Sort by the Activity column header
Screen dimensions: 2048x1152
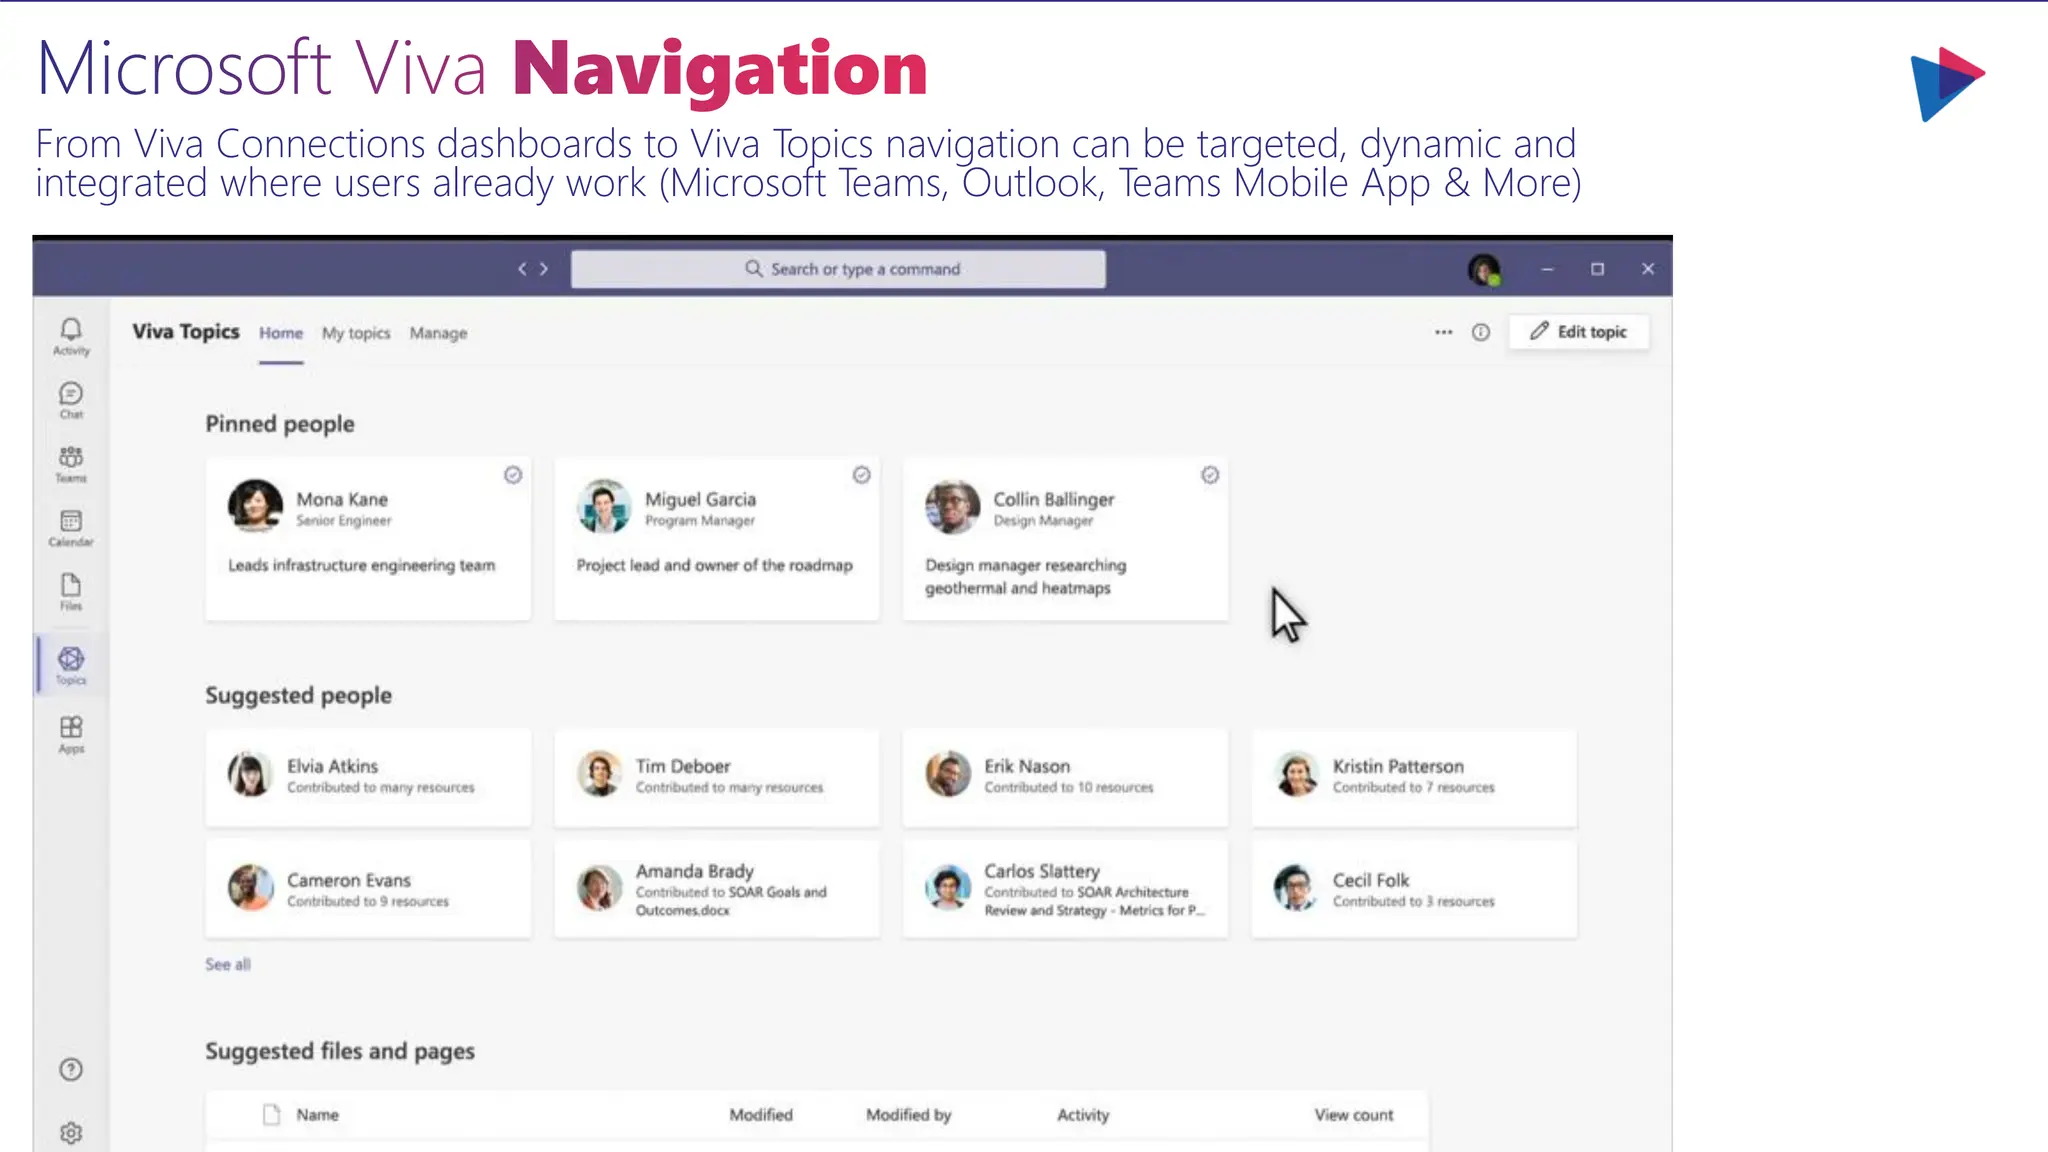pos(1083,1114)
